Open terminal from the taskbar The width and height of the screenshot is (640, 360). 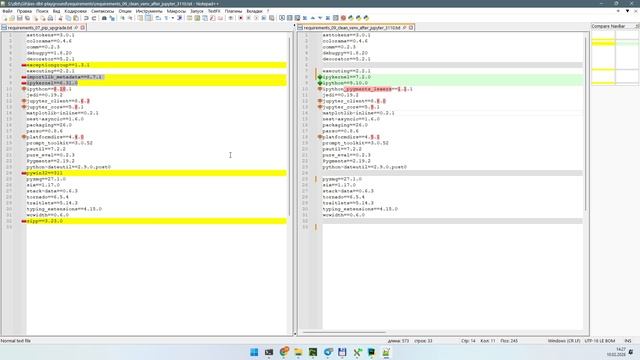269,352
